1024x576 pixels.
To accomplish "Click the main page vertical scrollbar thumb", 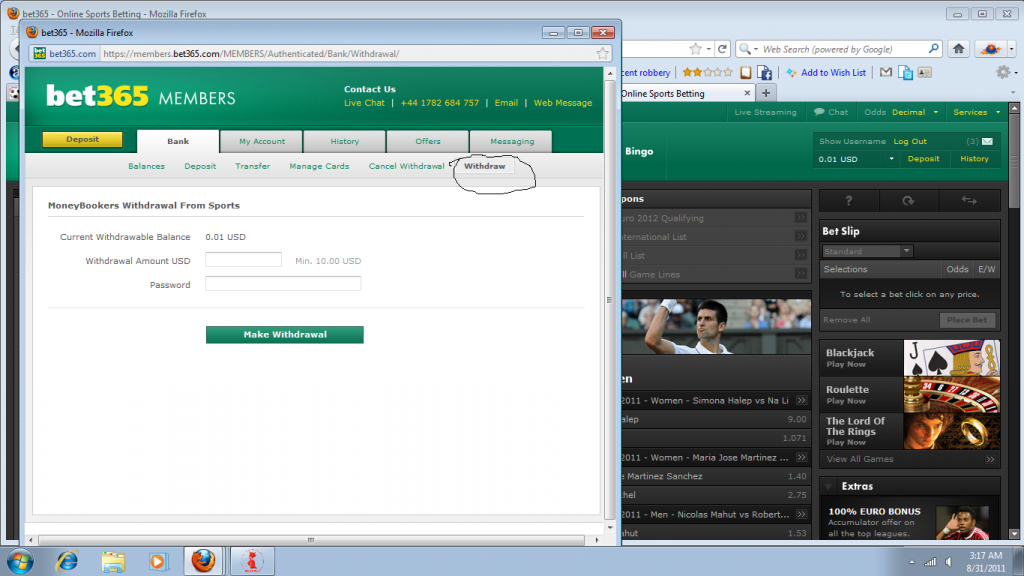I will [x=1014, y=161].
